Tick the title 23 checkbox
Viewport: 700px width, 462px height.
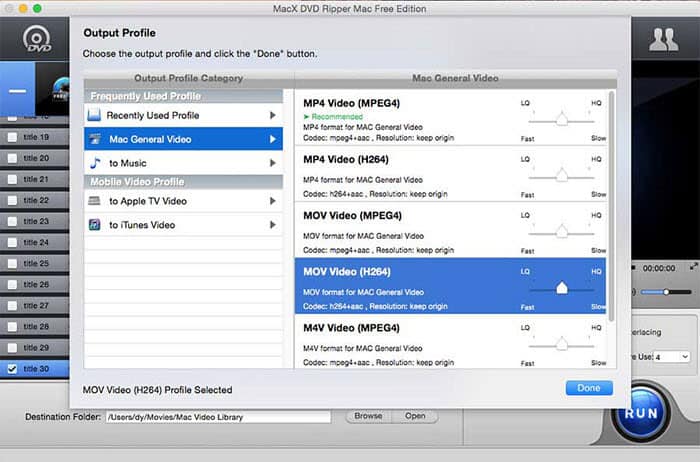[12, 221]
